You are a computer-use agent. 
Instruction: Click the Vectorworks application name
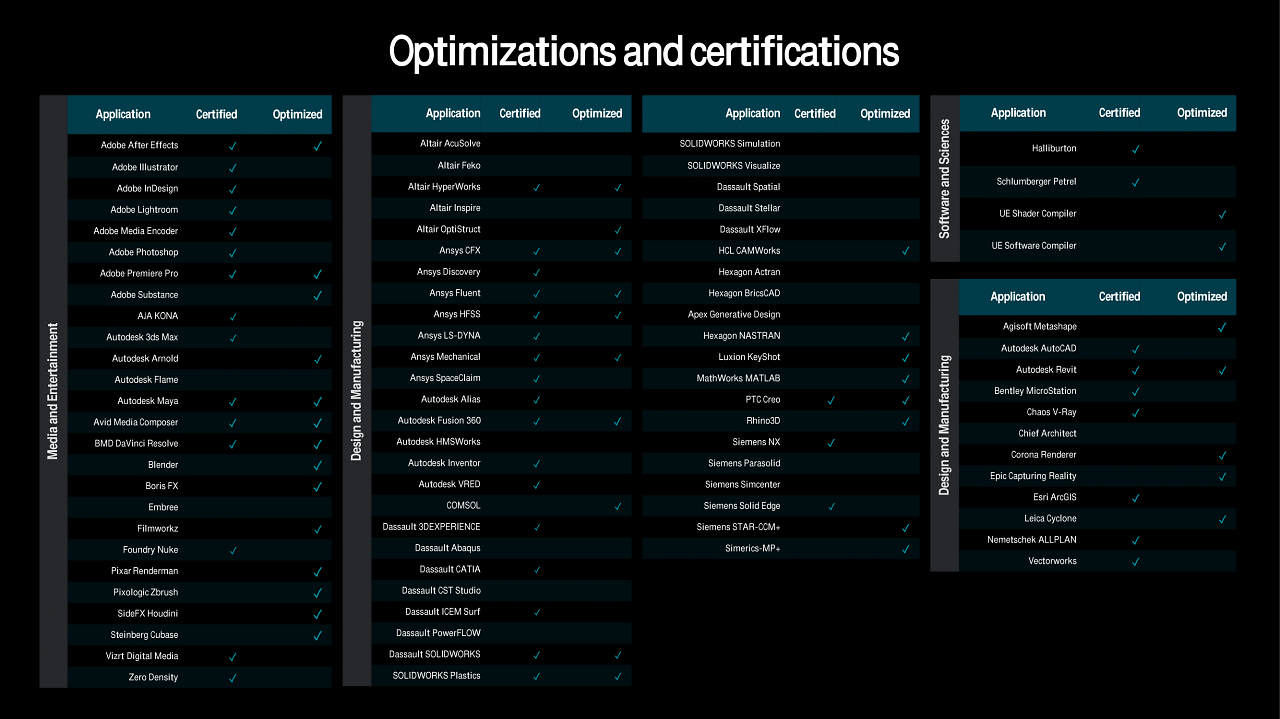click(x=1052, y=561)
